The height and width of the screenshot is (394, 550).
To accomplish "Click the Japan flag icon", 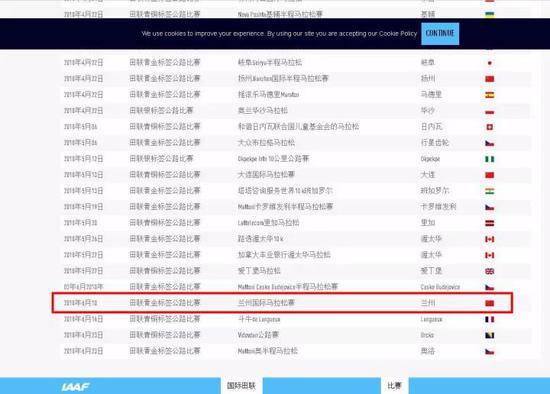I will 489,63.
